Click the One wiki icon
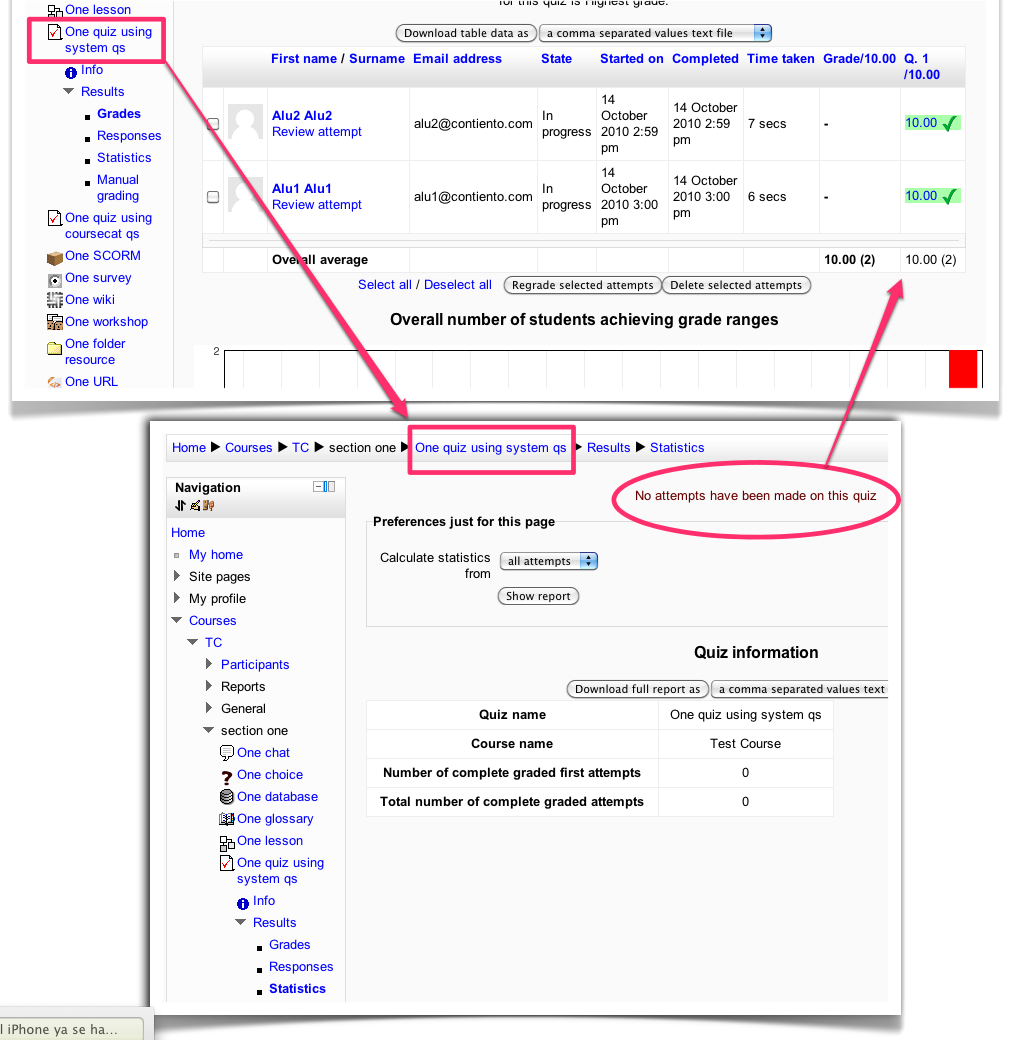The height and width of the screenshot is (1040, 1015). coord(54,300)
